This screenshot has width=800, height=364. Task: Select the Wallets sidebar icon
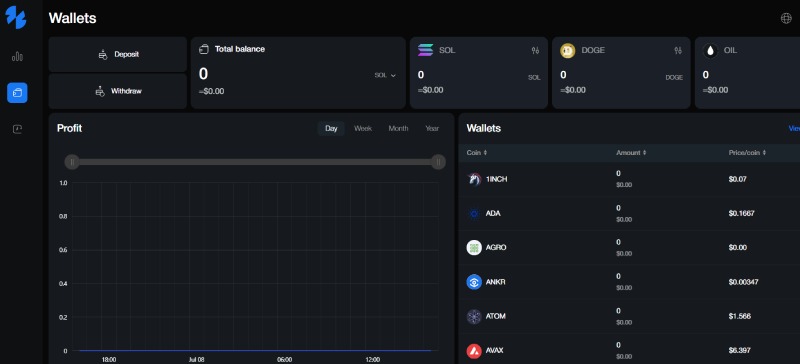tap(17, 92)
